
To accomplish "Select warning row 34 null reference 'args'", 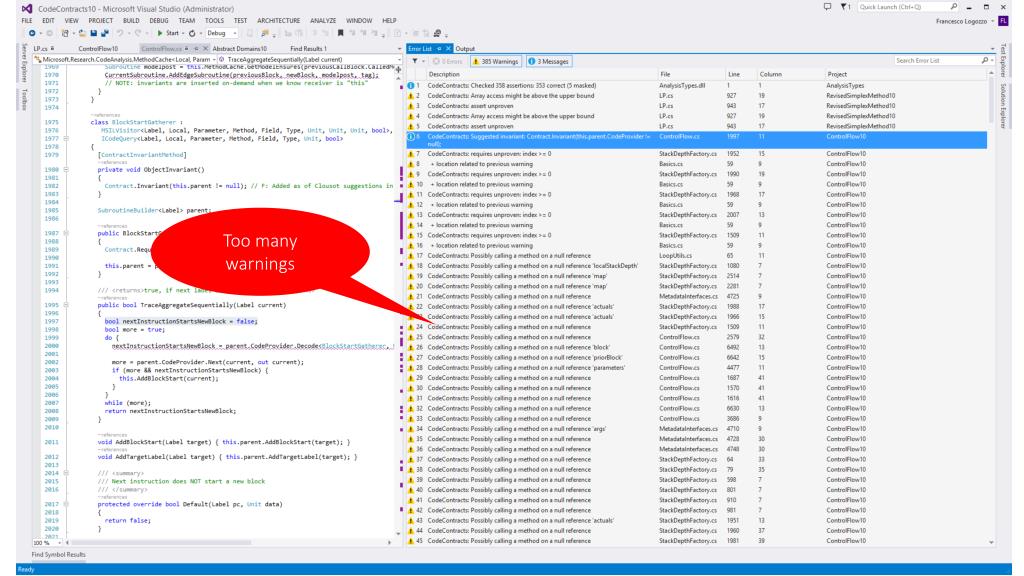I will click(696, 429).
